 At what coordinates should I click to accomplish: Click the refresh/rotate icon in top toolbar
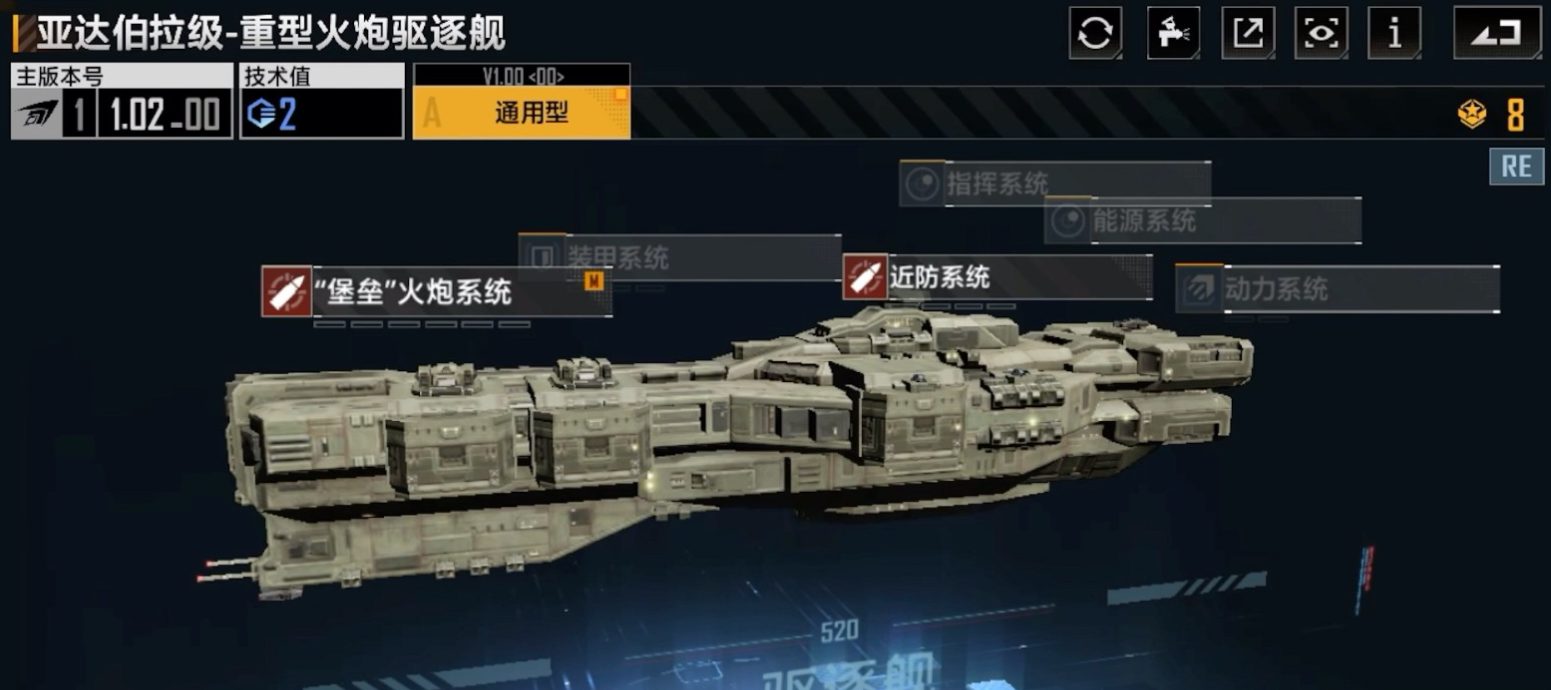(x=1095, y=33)
